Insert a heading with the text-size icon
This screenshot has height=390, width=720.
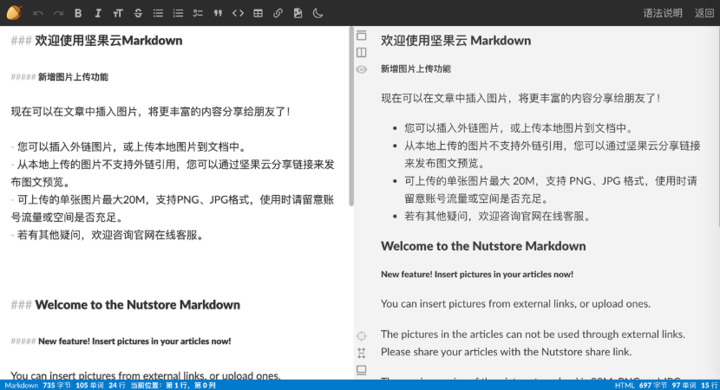[x=118, y=13]
